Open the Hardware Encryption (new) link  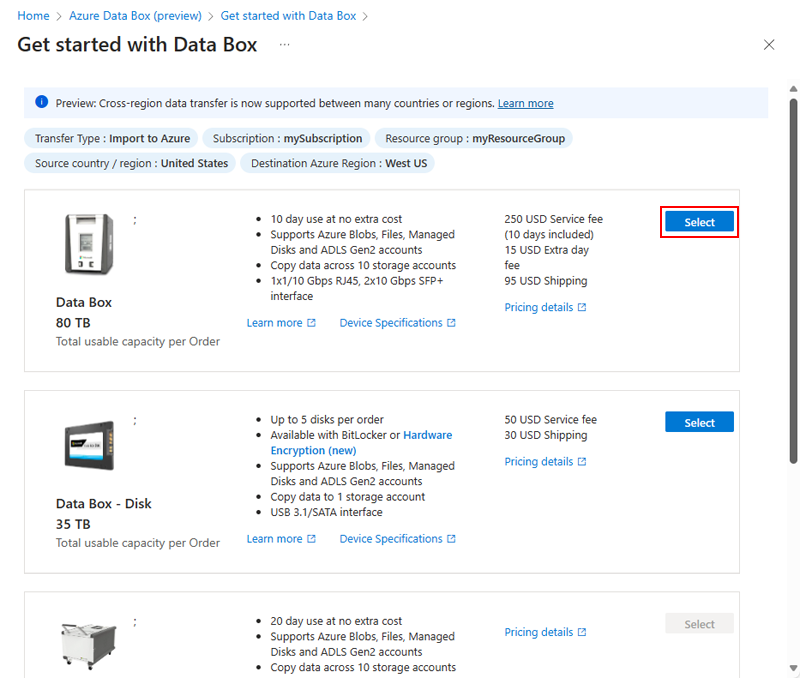click(361, 443)
